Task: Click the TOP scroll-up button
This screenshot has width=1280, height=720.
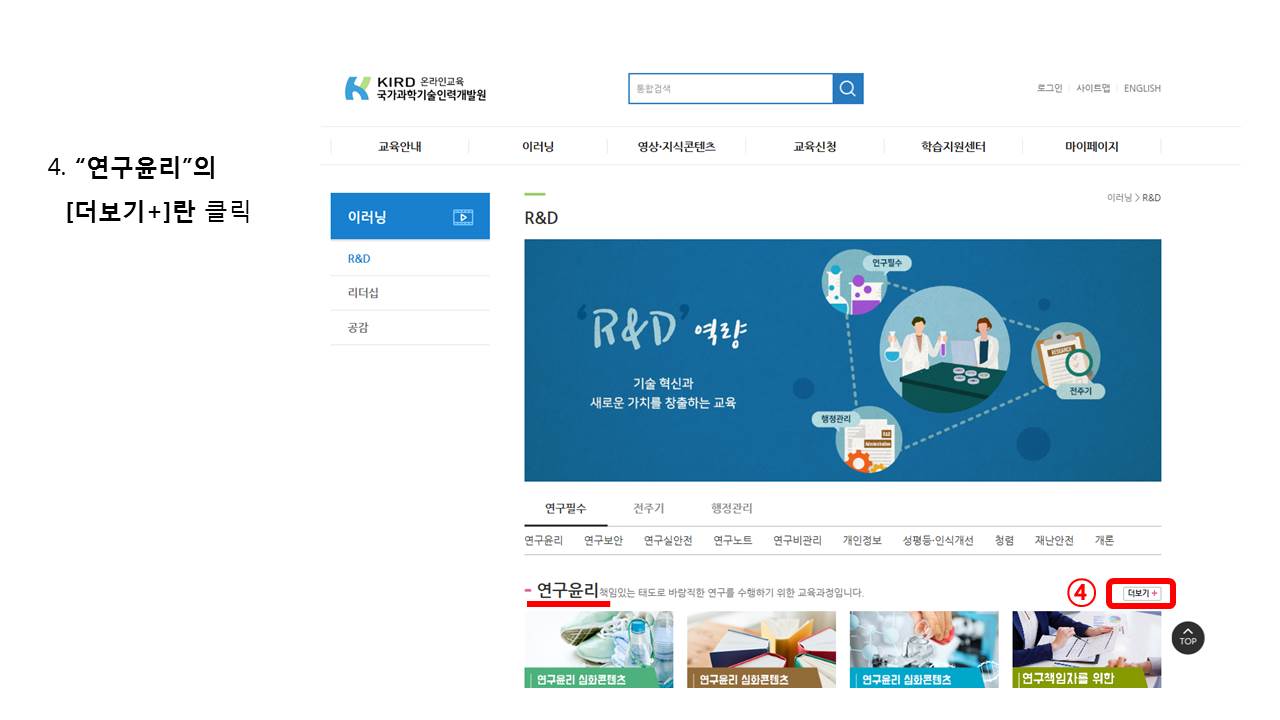Action: point(1187,637)
